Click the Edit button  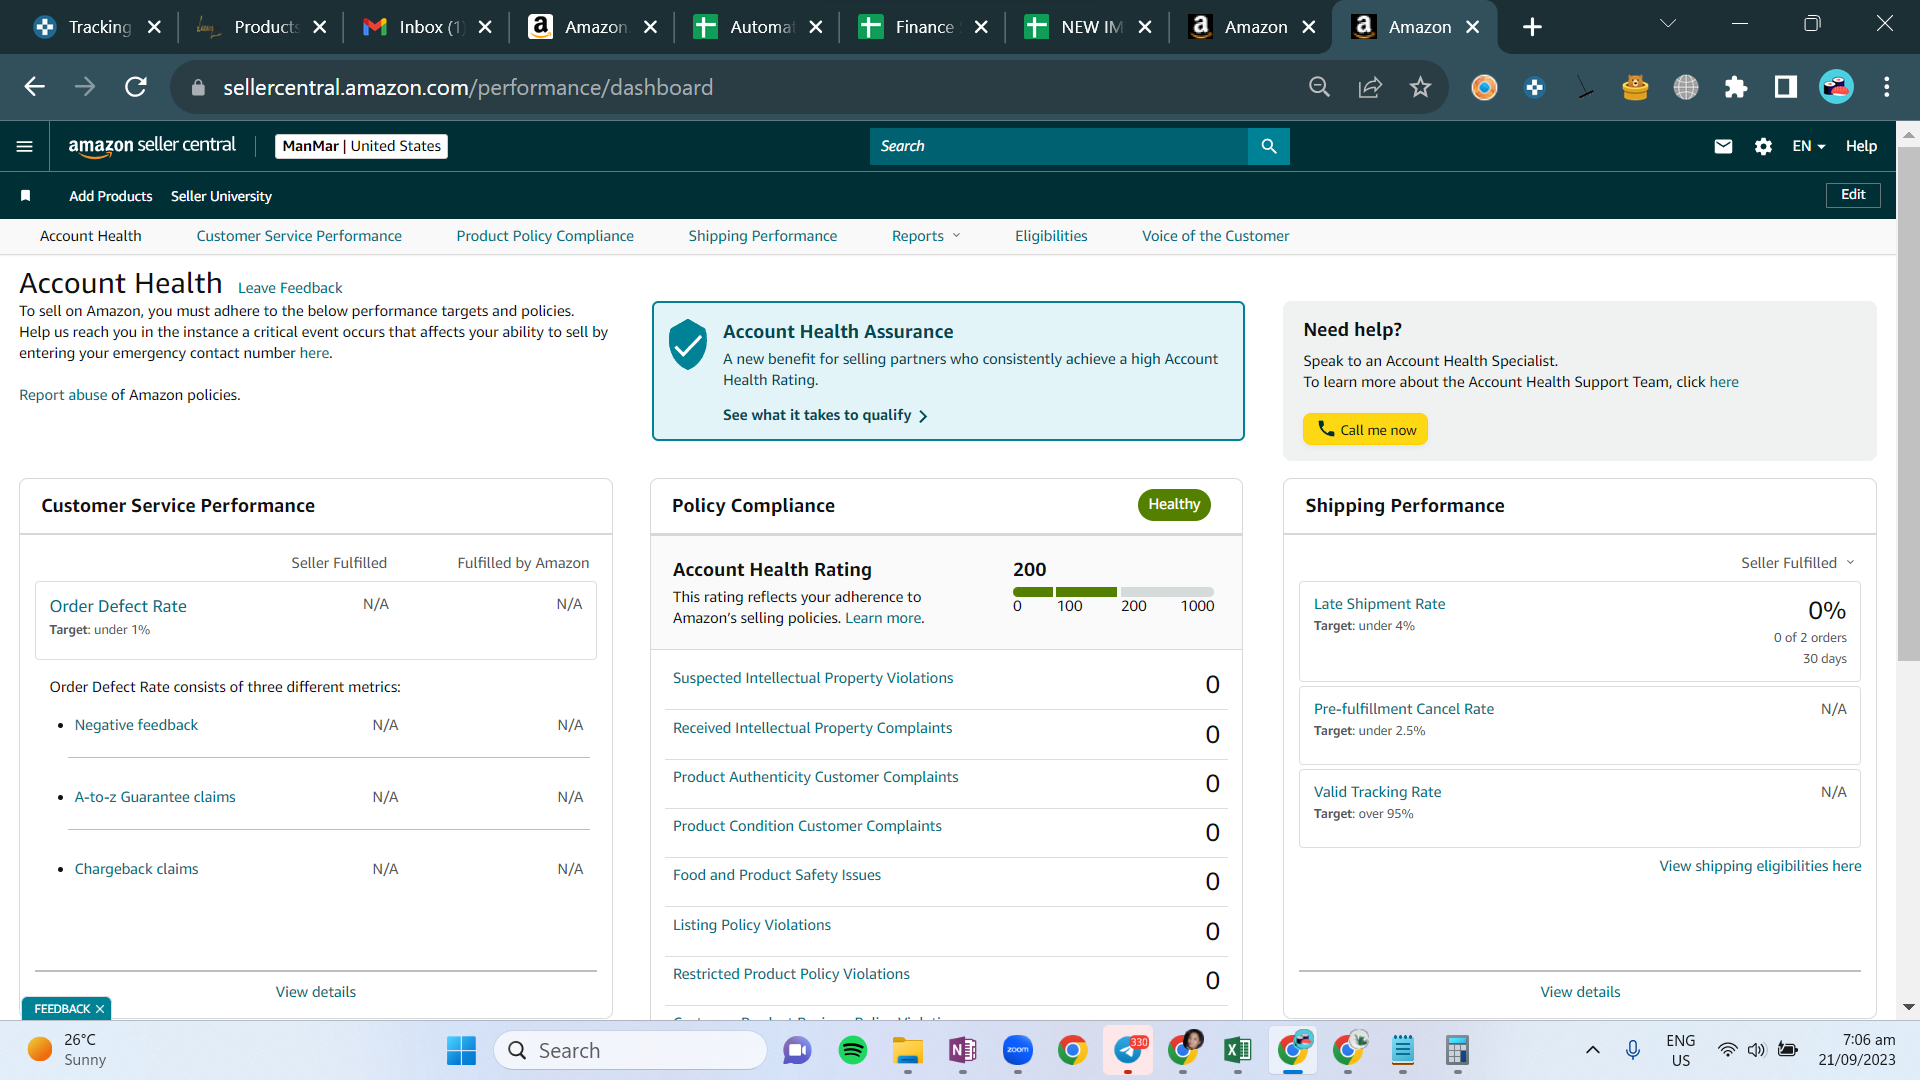tap(1853, 195)
